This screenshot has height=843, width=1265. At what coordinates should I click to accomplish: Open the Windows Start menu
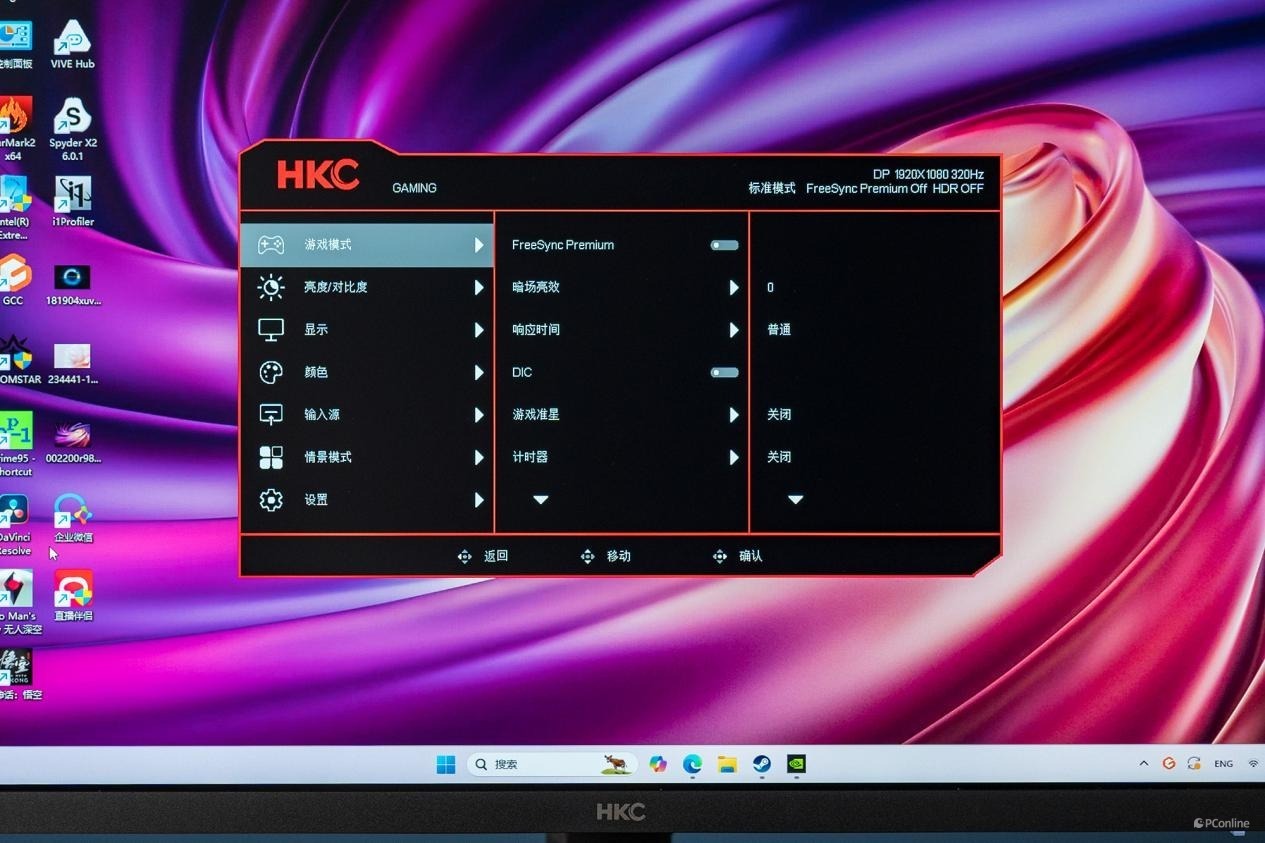click(x=446, y=764)
